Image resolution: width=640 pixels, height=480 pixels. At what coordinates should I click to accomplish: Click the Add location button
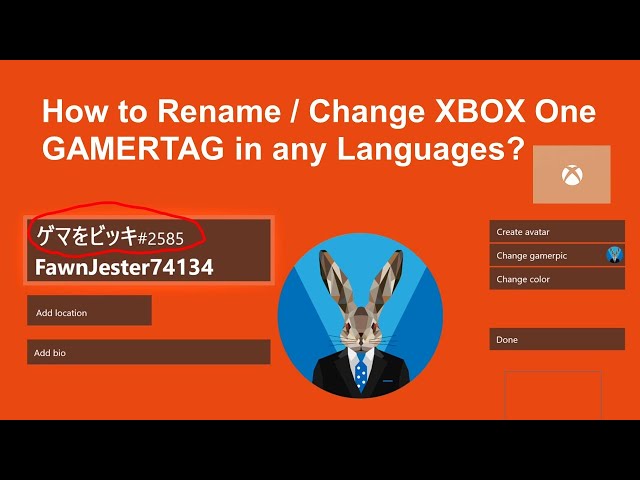point(89,311)
